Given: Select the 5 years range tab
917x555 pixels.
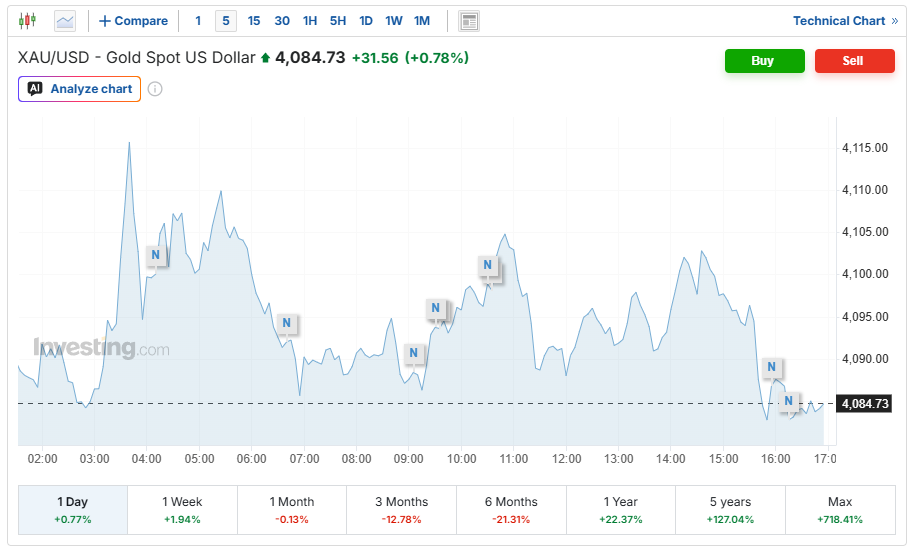Looking at the screenshot, I should (x=730, y=510).
